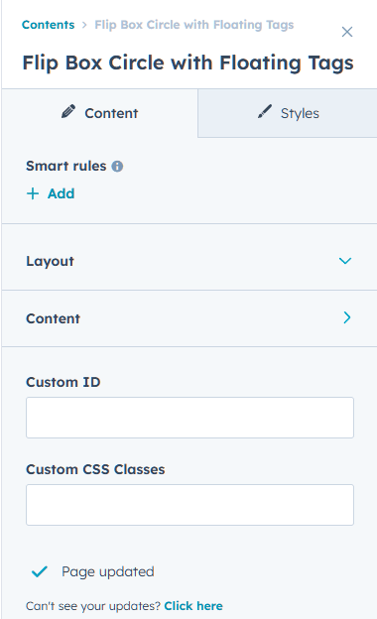Go back to Contents breadcrumb
377x619 pixels.
[48, 25]
